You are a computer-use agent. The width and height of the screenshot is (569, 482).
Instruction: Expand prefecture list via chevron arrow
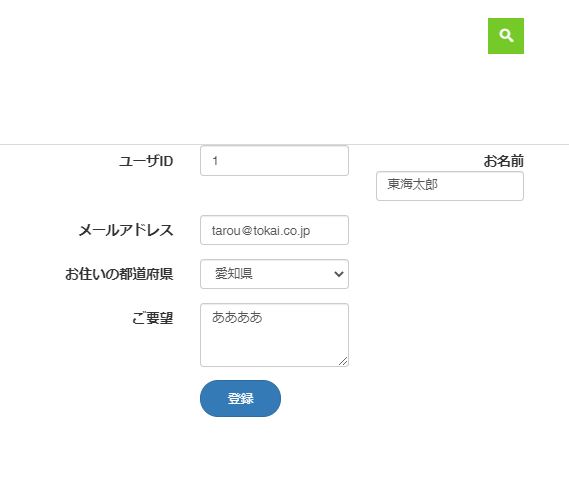(x=339, y=274)
